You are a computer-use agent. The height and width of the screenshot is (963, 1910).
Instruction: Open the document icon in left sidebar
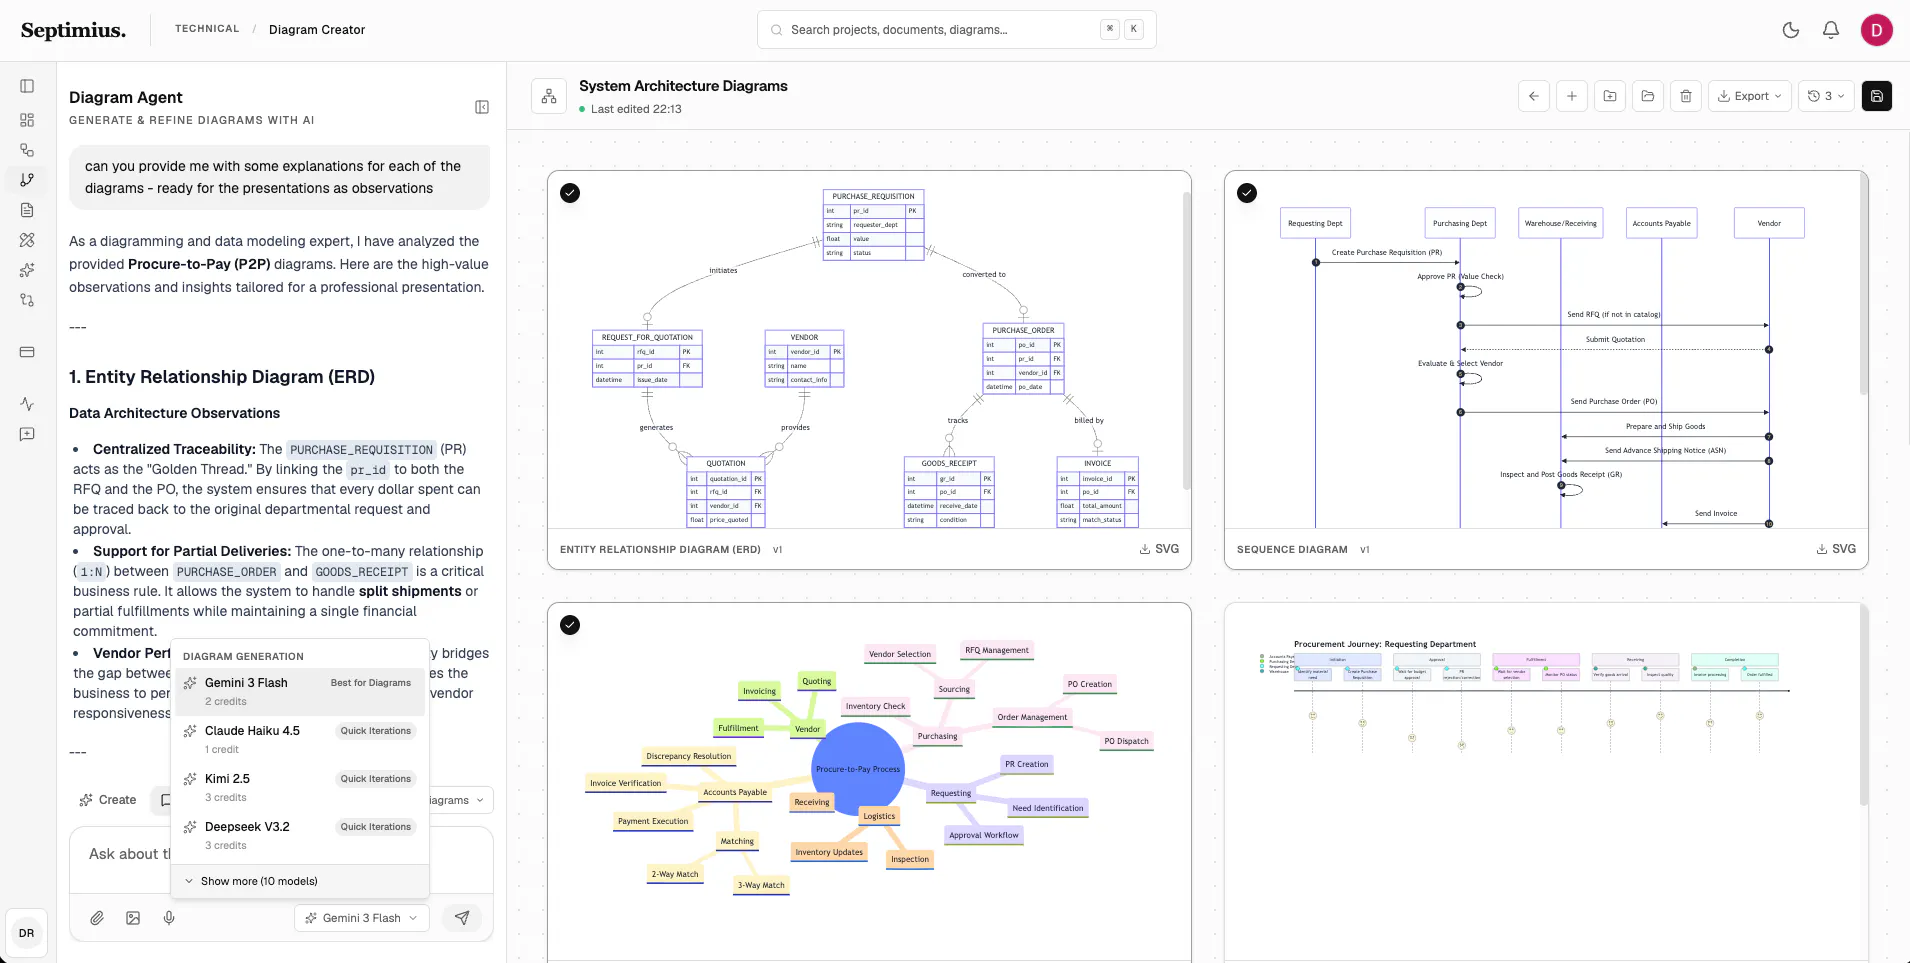tap(27, 210)
